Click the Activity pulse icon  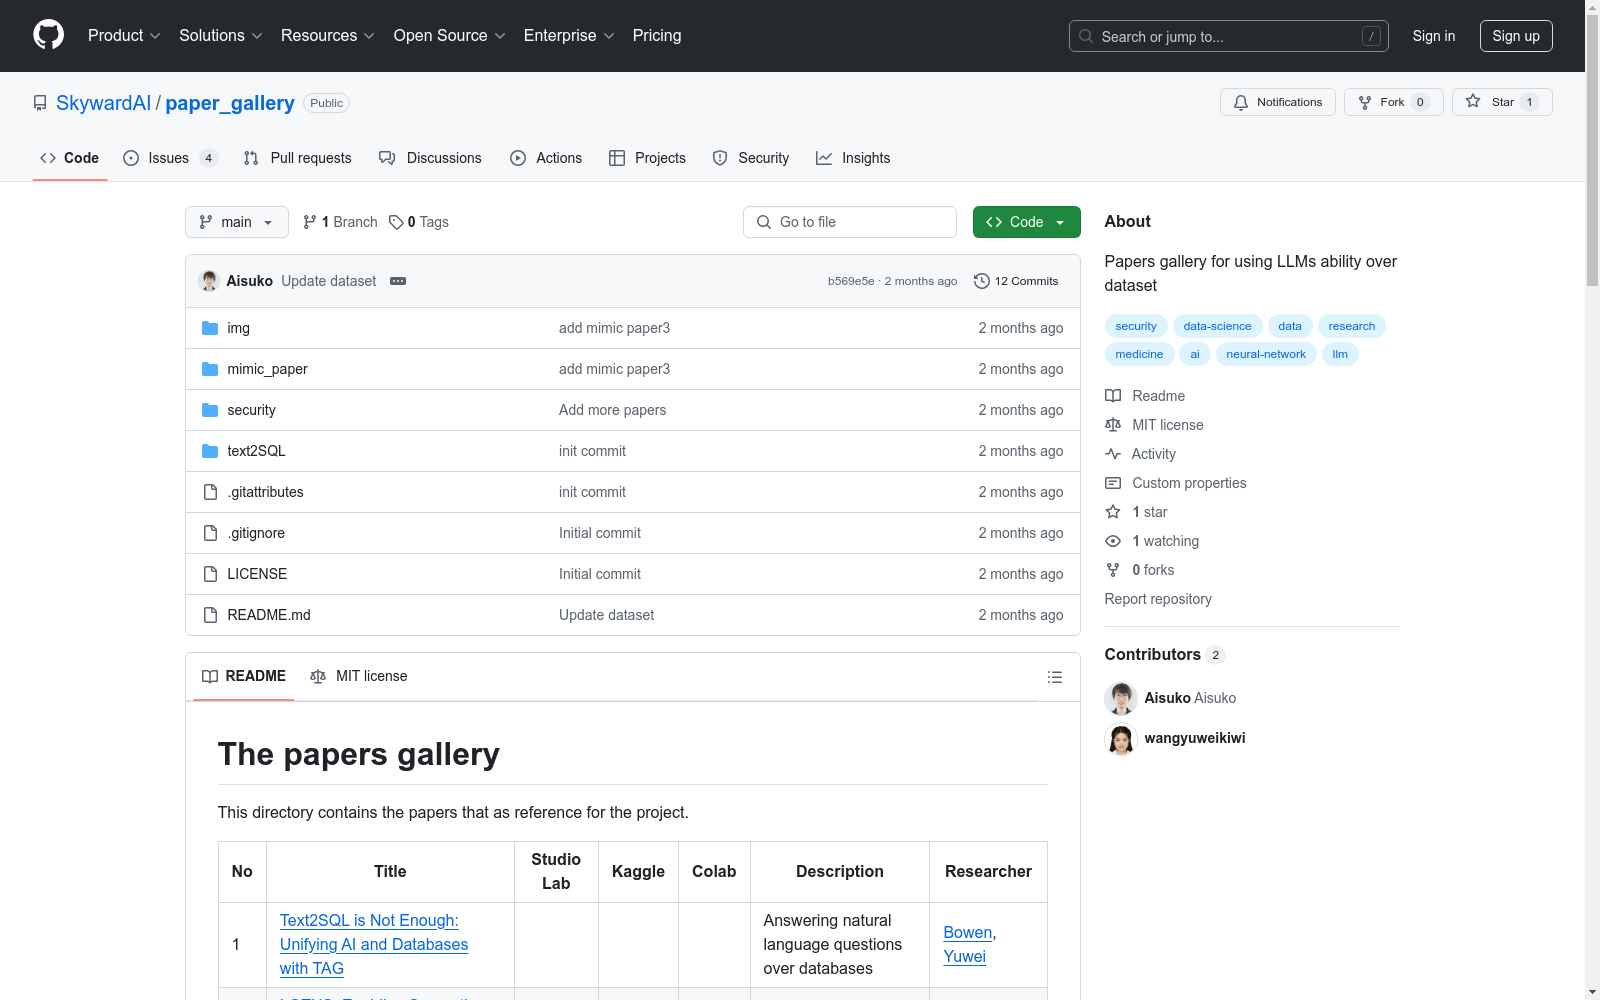coord(1113,454)
